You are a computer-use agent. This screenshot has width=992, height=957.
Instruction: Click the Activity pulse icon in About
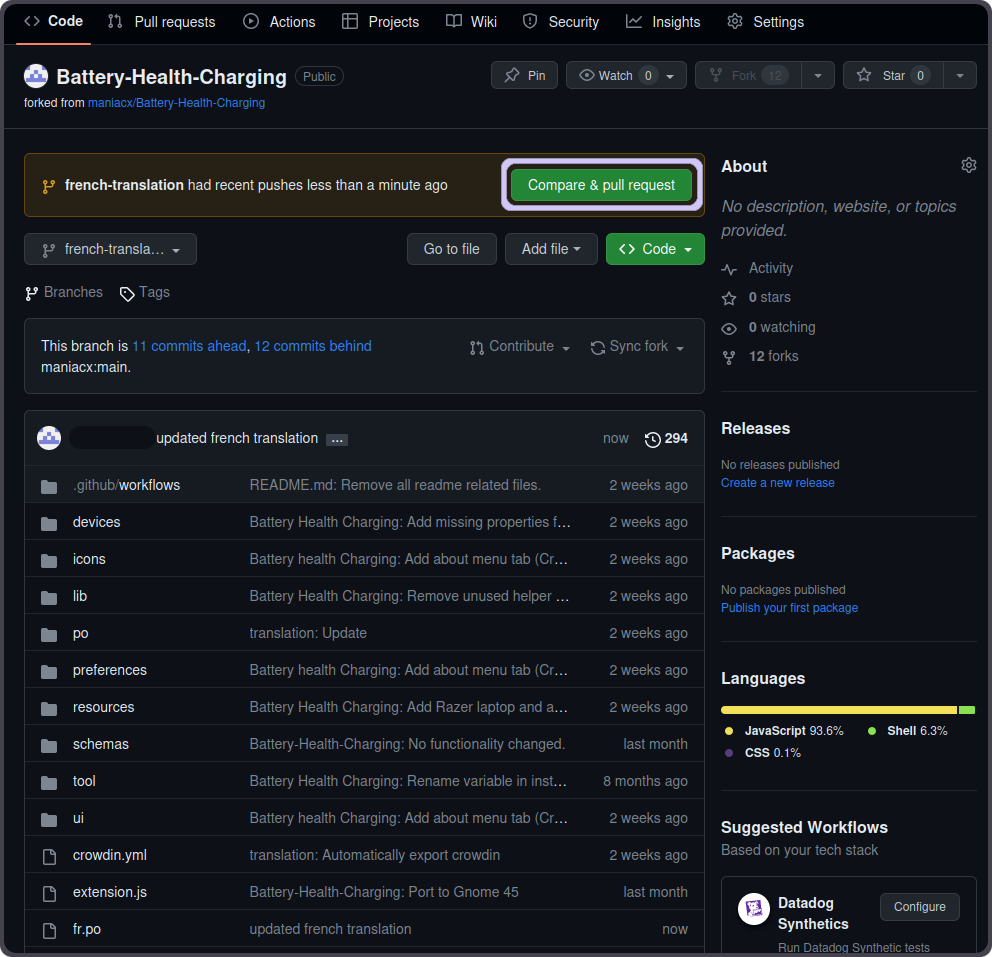tap(730, 268)
